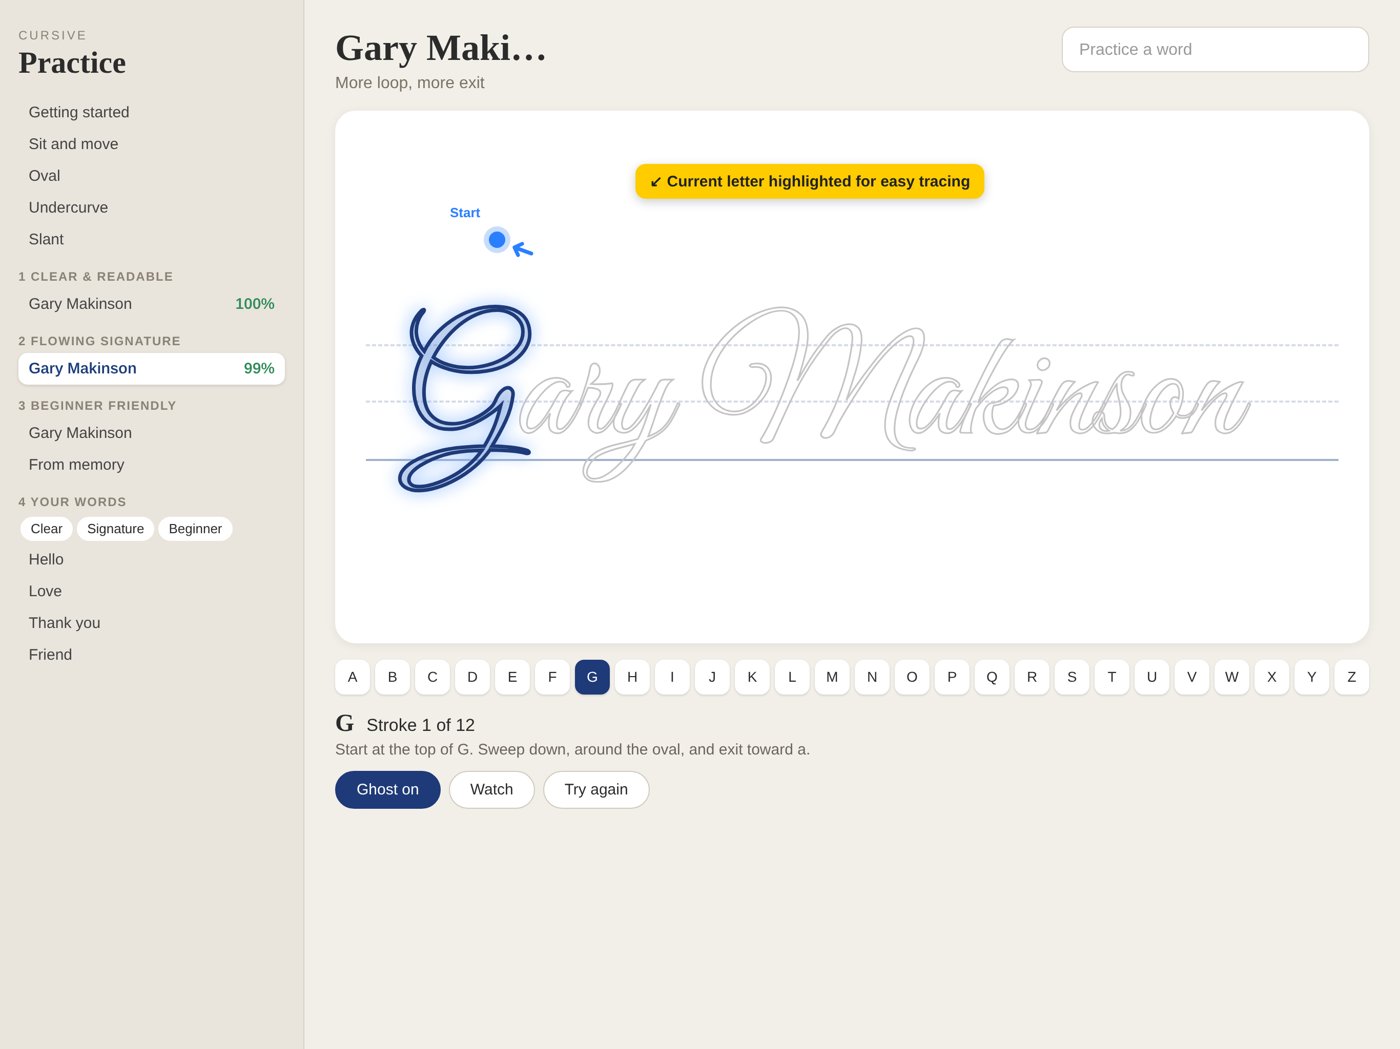This screenshot has width=1400, height=1049.
Task: Open From memory exercise
Action: pyautogui.click(x=151, y=465)
